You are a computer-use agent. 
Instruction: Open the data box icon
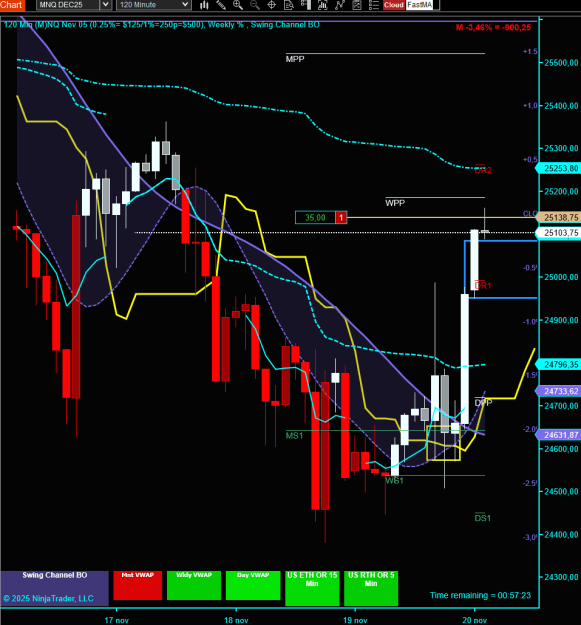289,5
